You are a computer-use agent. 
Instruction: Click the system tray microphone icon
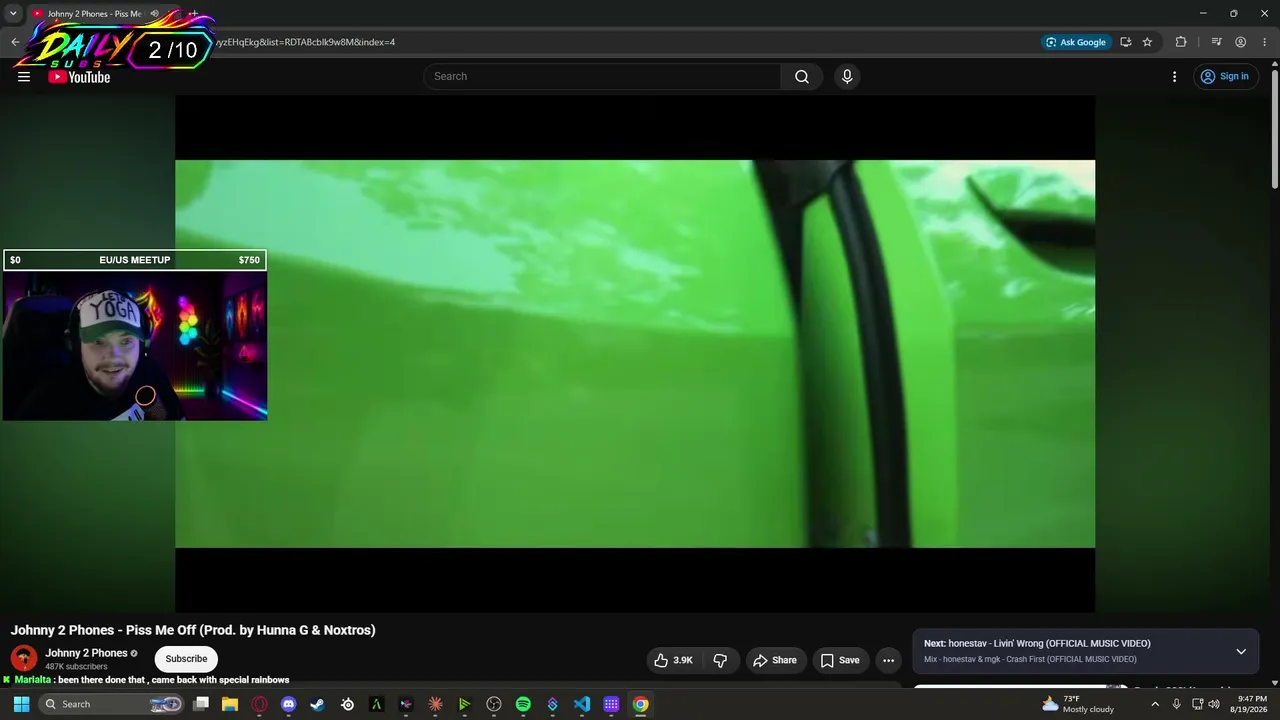coord(1176,704)
